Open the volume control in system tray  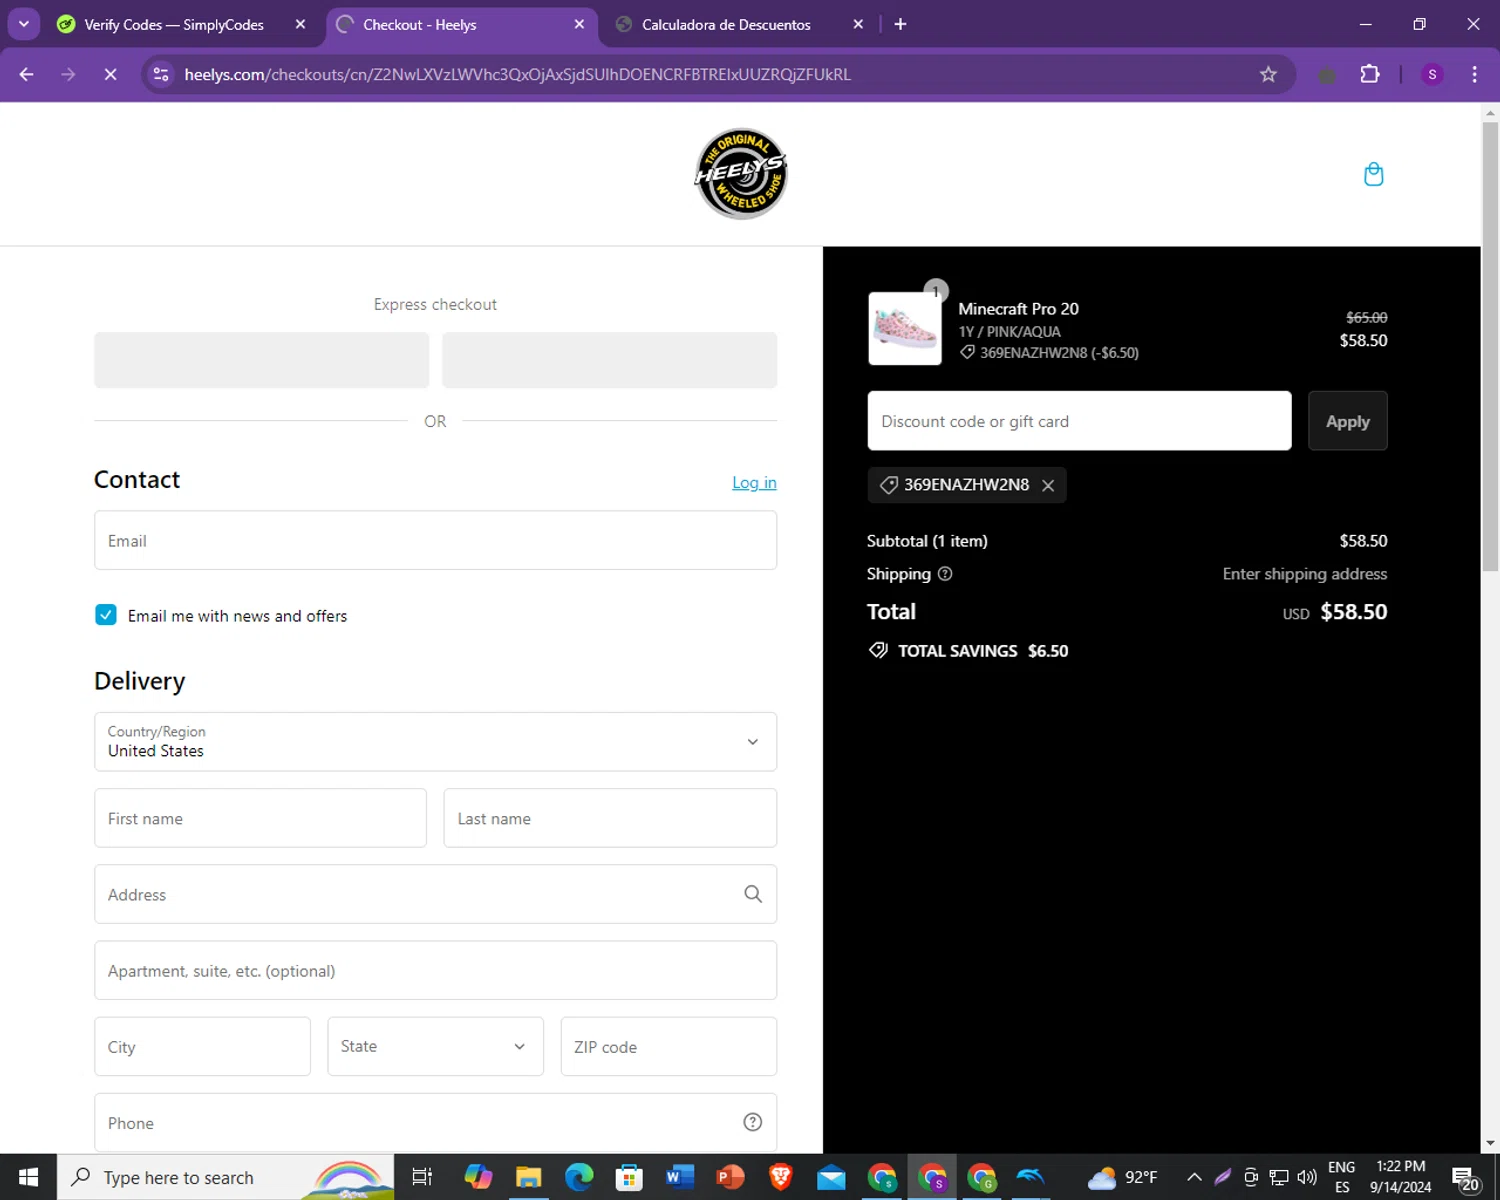(1307, 1177)
